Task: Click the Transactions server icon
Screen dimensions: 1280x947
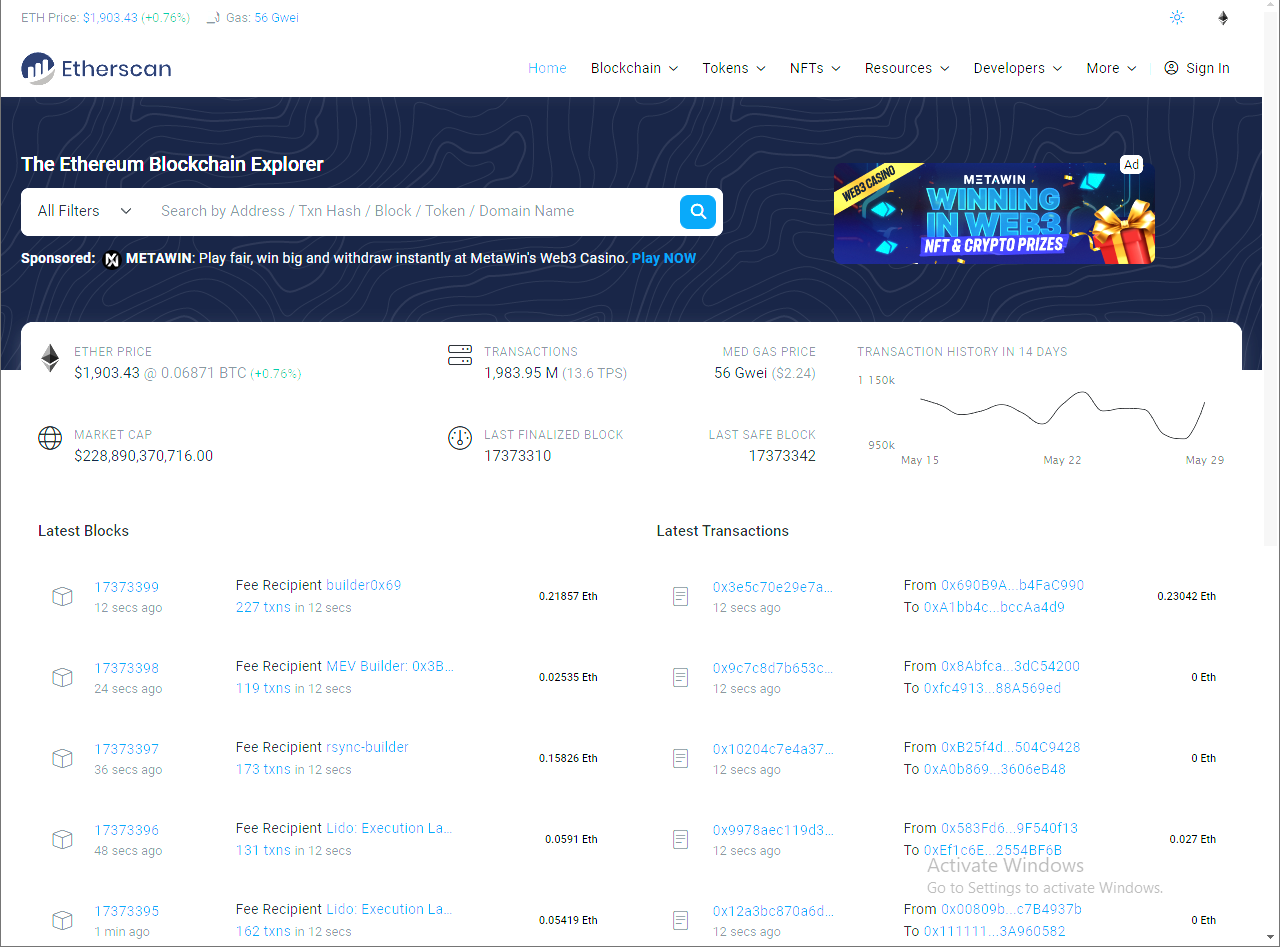Action: tap(460, 355)
